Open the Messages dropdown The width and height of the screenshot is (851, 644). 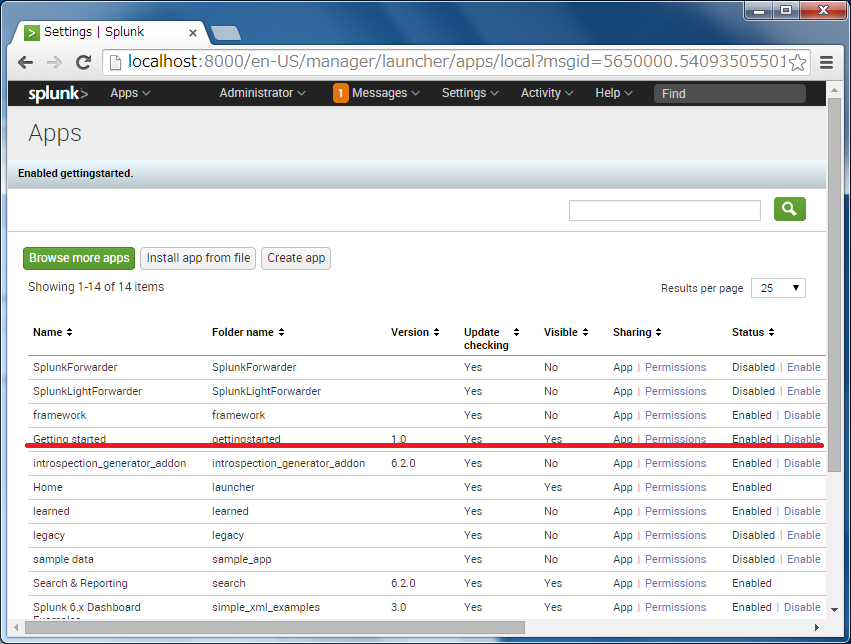[386, 93]
